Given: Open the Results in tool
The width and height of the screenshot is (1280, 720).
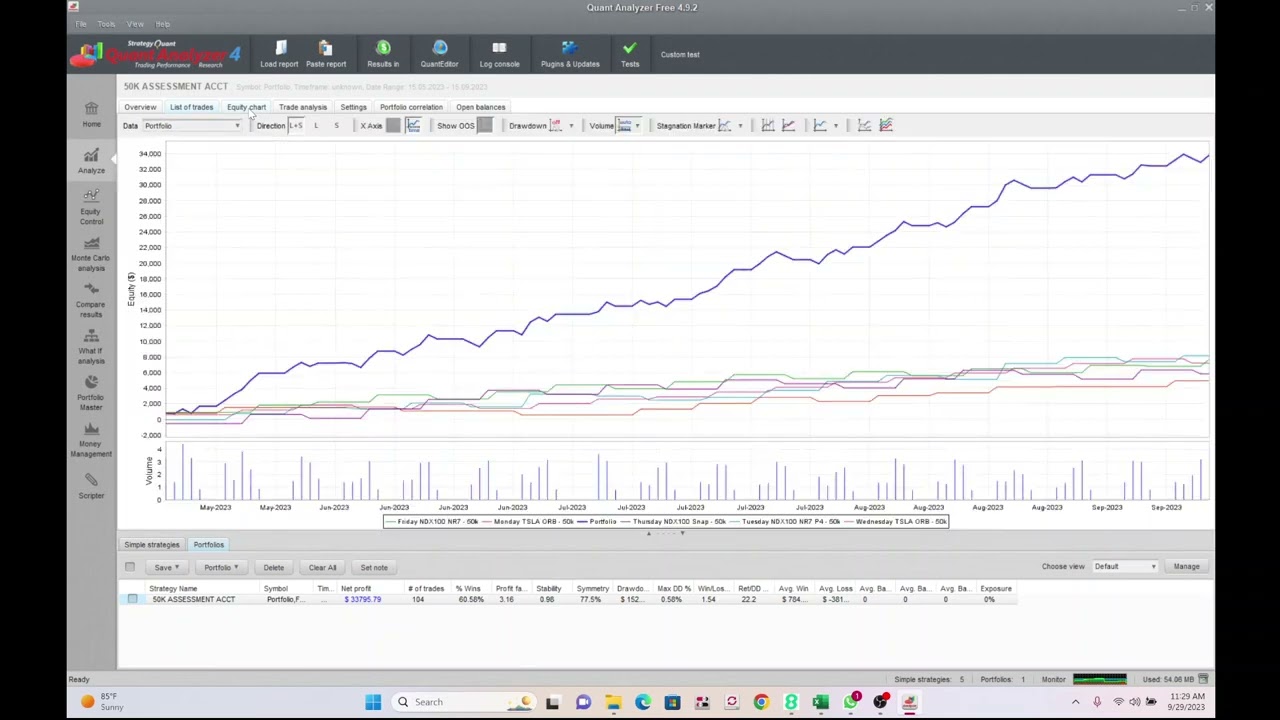Looking at the screenshot, I should 383,55.
